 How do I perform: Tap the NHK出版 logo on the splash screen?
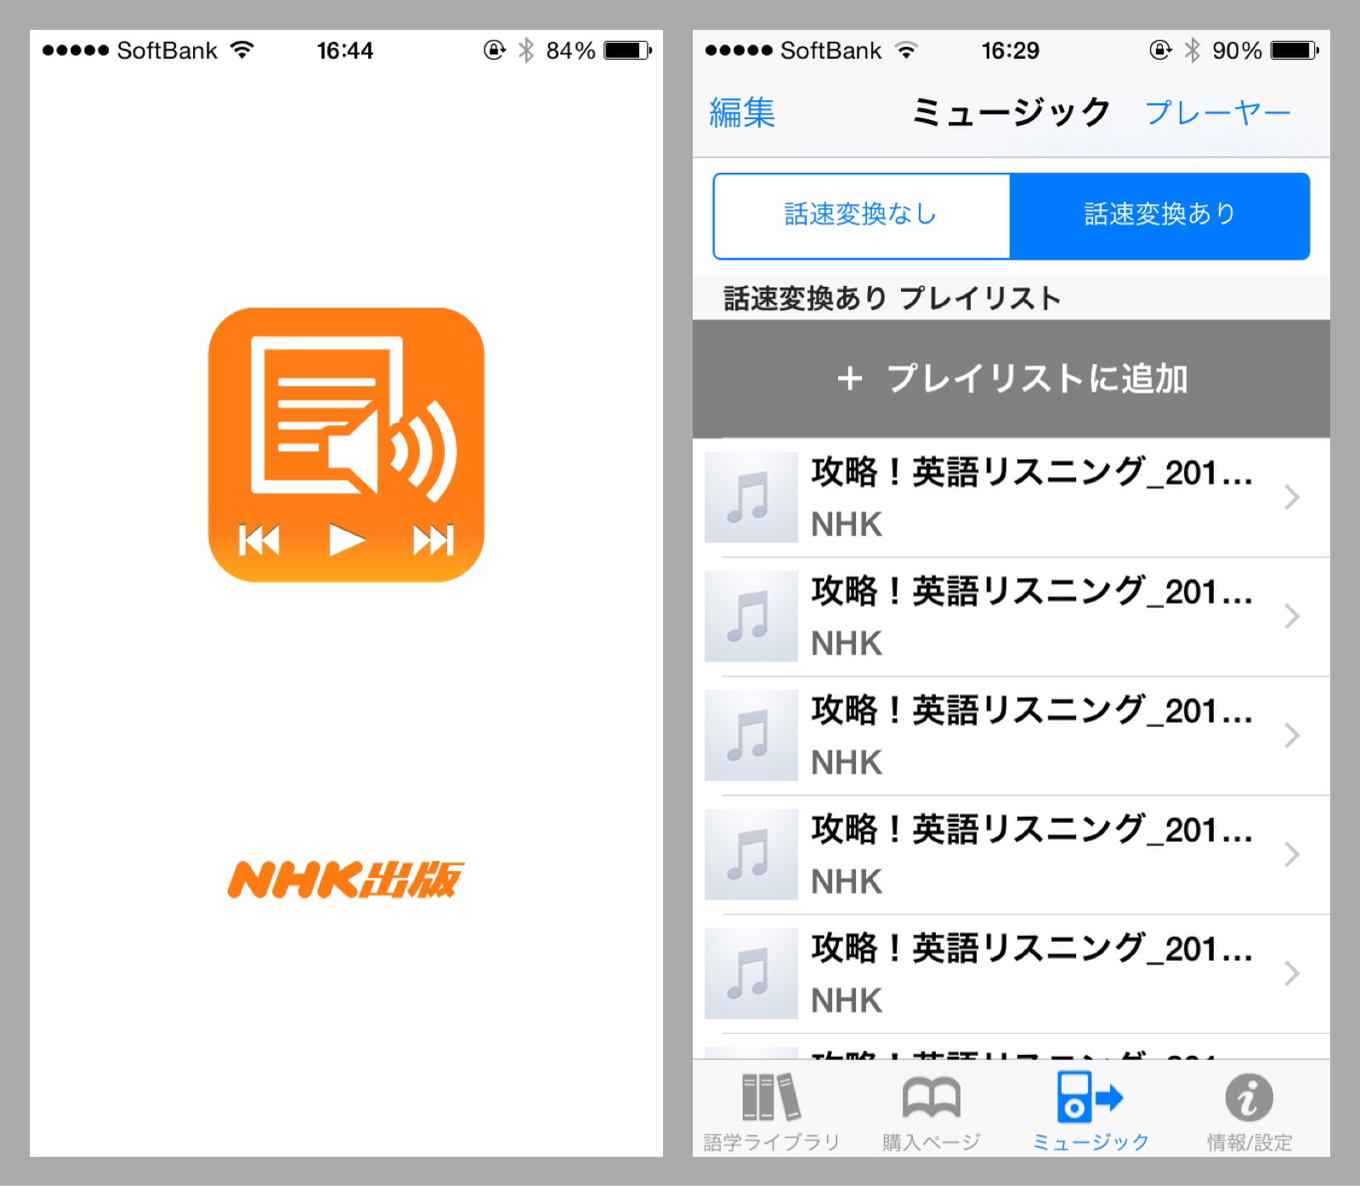coord(346,879)
